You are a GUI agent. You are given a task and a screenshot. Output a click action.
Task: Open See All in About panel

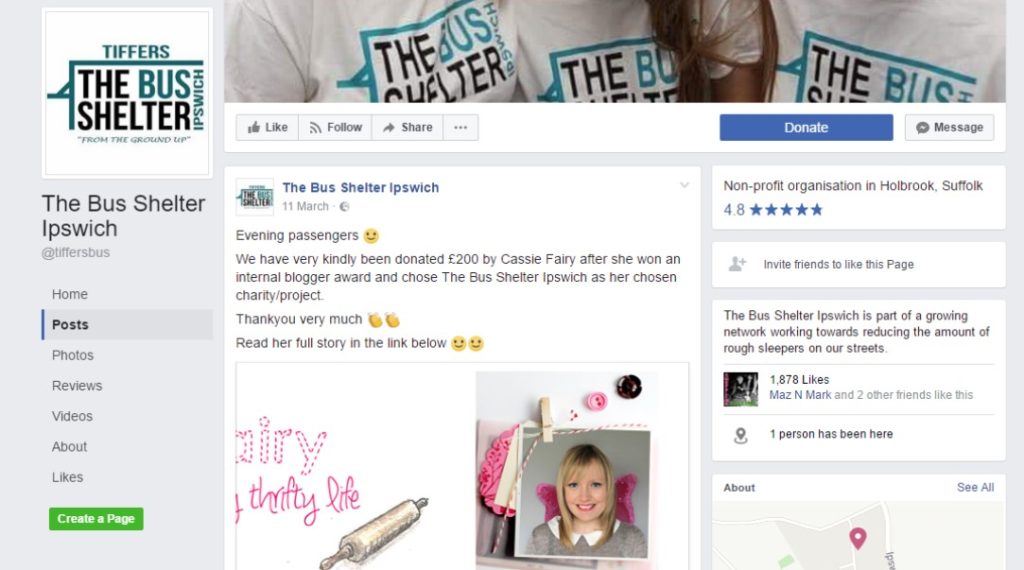pos(975,487)
